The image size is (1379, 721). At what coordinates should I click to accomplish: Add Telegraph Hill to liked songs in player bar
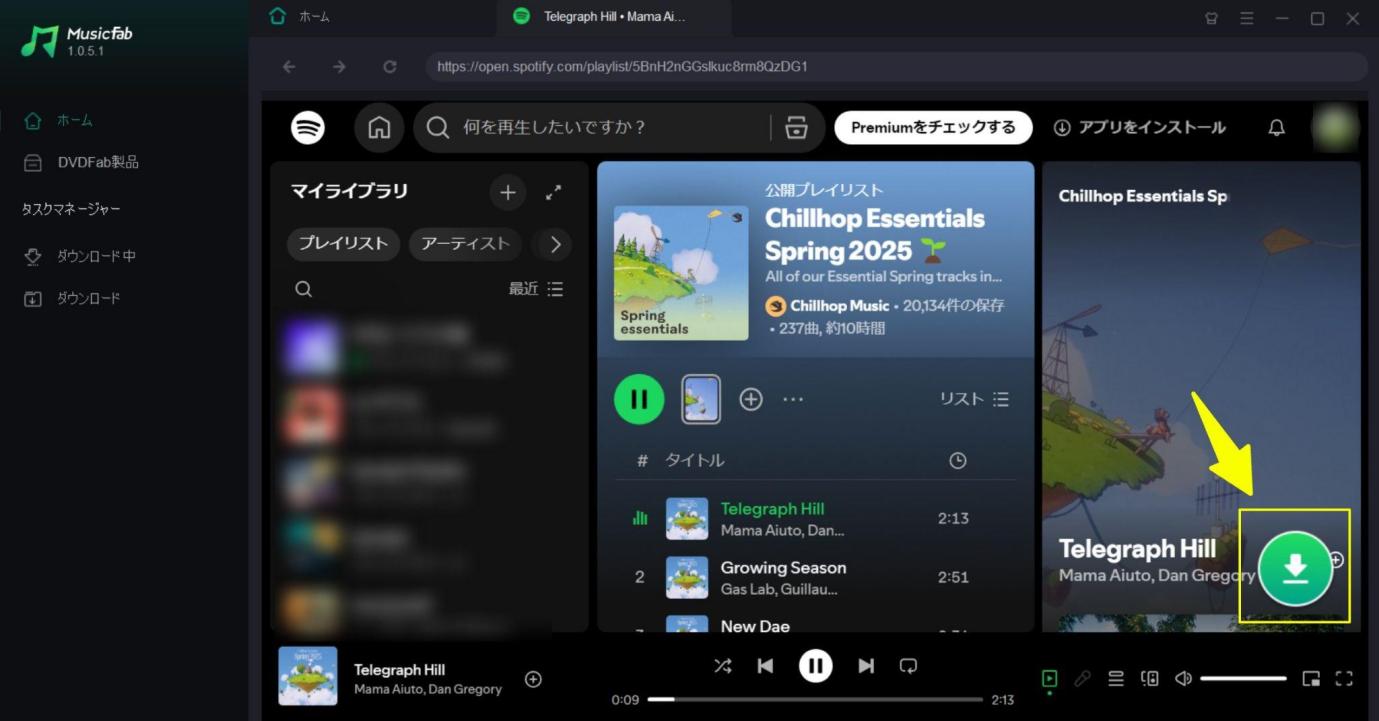(533, 679)
